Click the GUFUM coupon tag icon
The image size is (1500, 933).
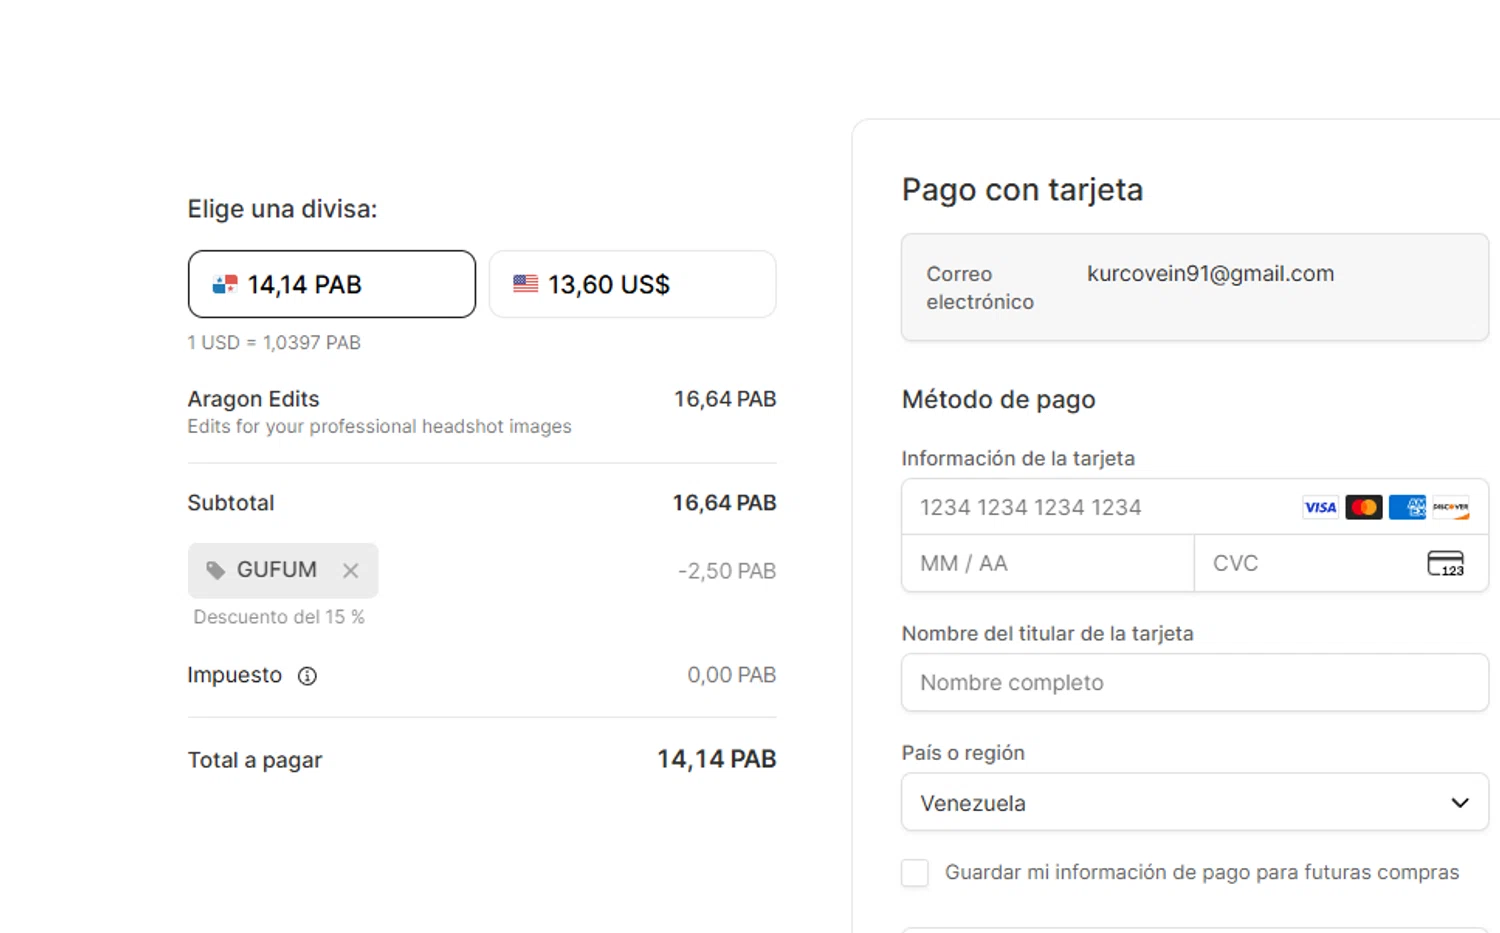tap(215, 570)
